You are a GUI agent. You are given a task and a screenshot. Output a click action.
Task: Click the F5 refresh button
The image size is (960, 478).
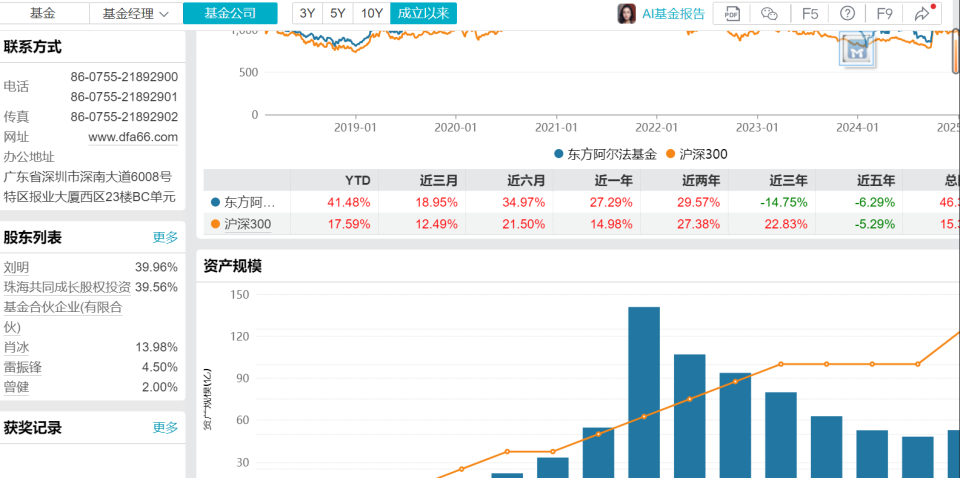pos(809,13)
